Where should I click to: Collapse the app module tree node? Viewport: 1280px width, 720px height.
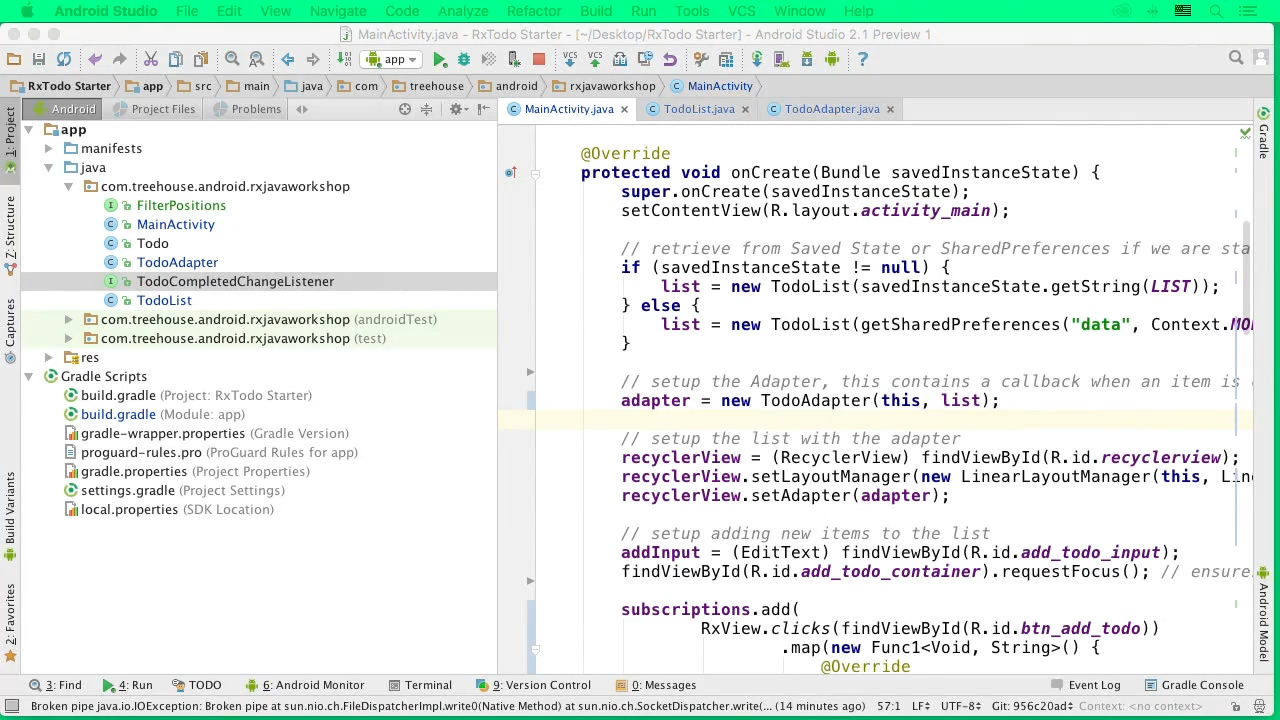[x=29, y=129]
